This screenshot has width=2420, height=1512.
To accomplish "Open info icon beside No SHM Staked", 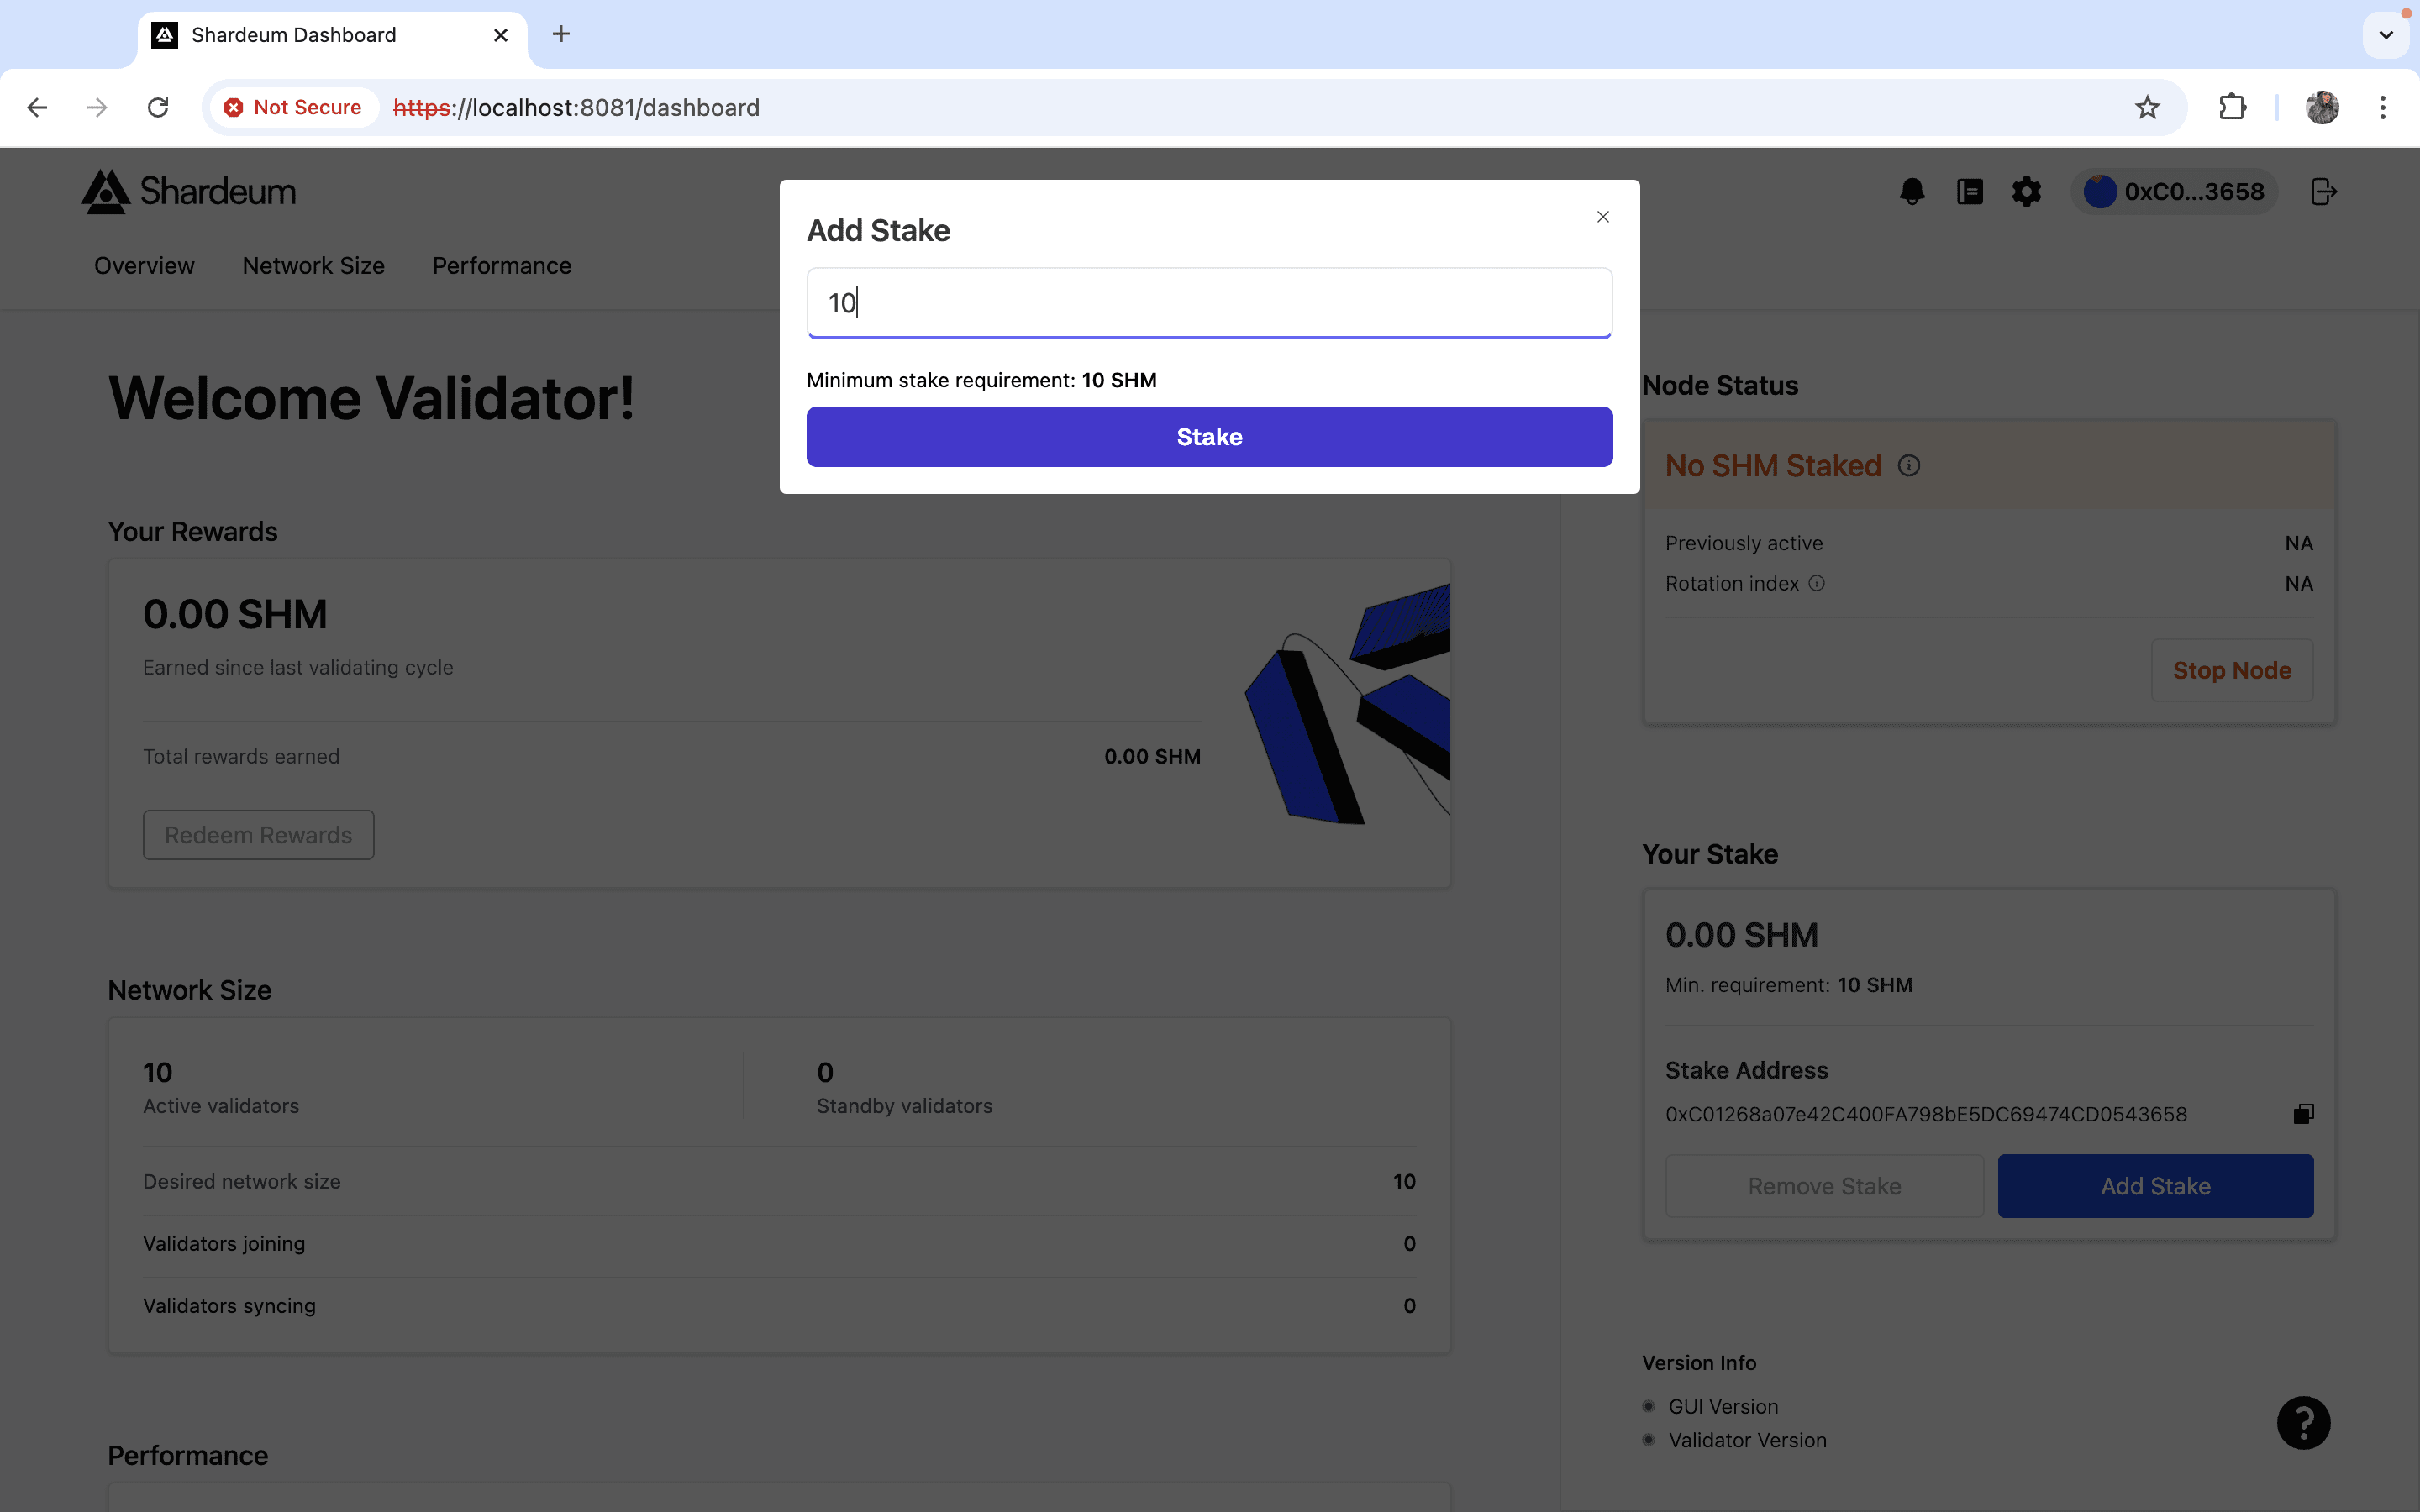I will click(x=1909, y=466).
